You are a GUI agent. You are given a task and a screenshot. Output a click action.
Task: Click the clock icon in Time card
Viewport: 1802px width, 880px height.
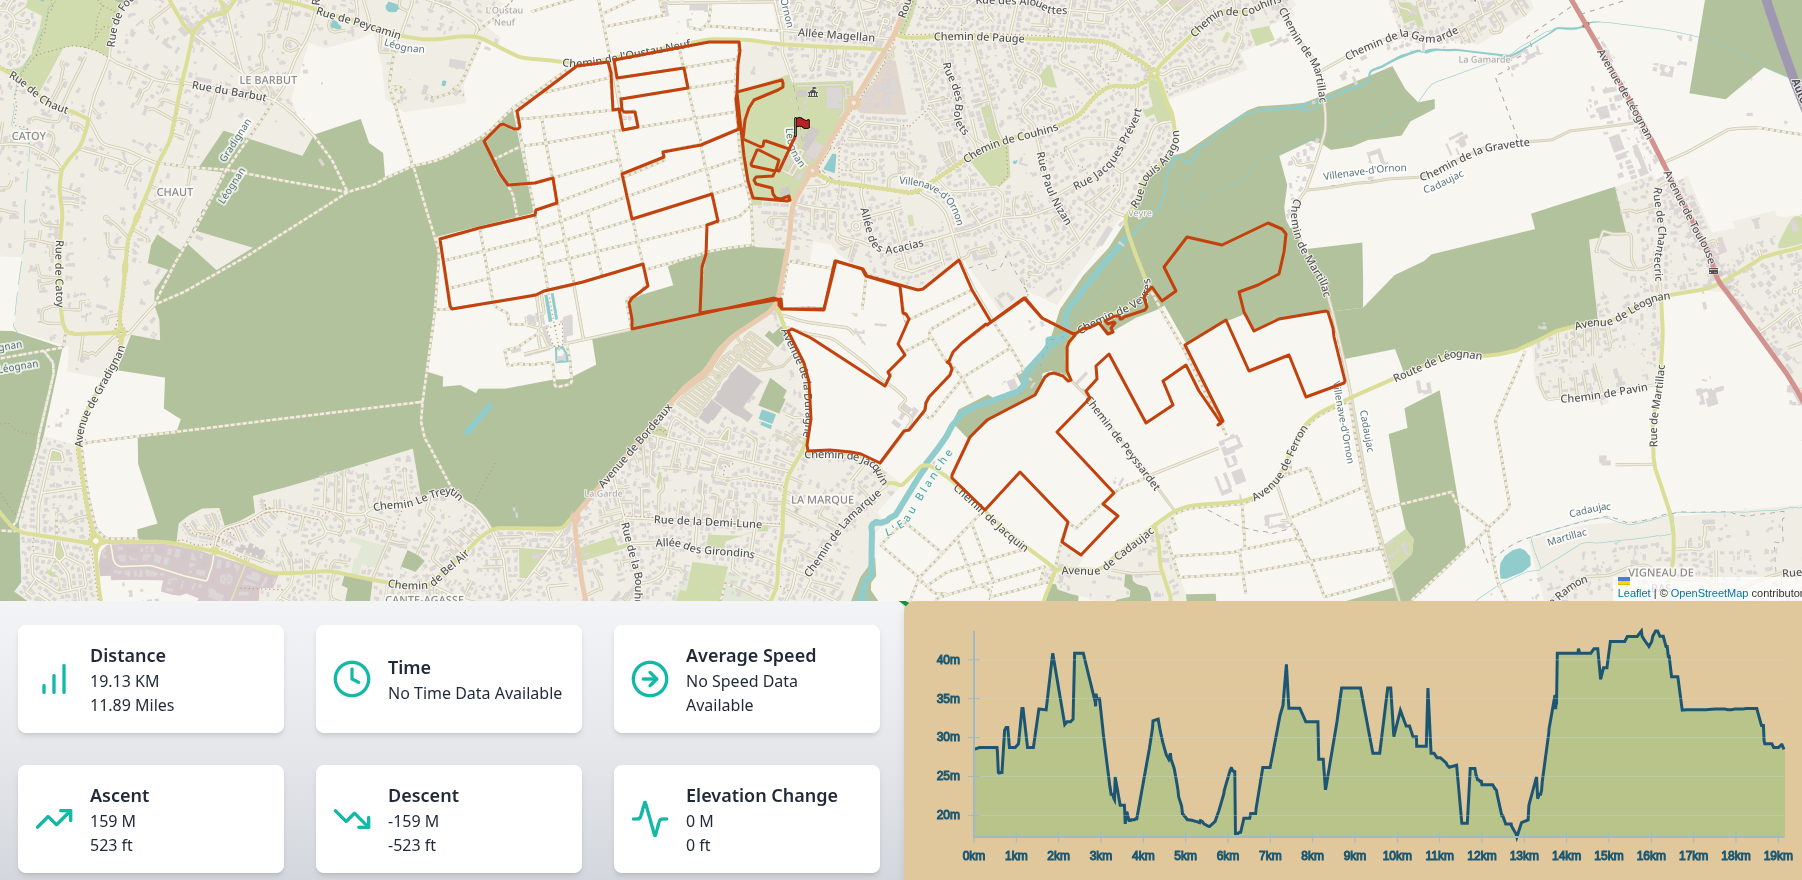352,680
